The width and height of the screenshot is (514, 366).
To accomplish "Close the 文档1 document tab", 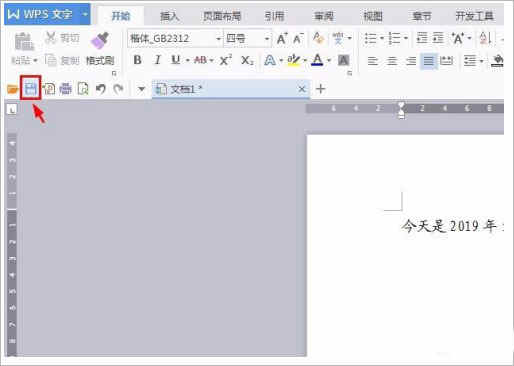I will tap(302, 89).
